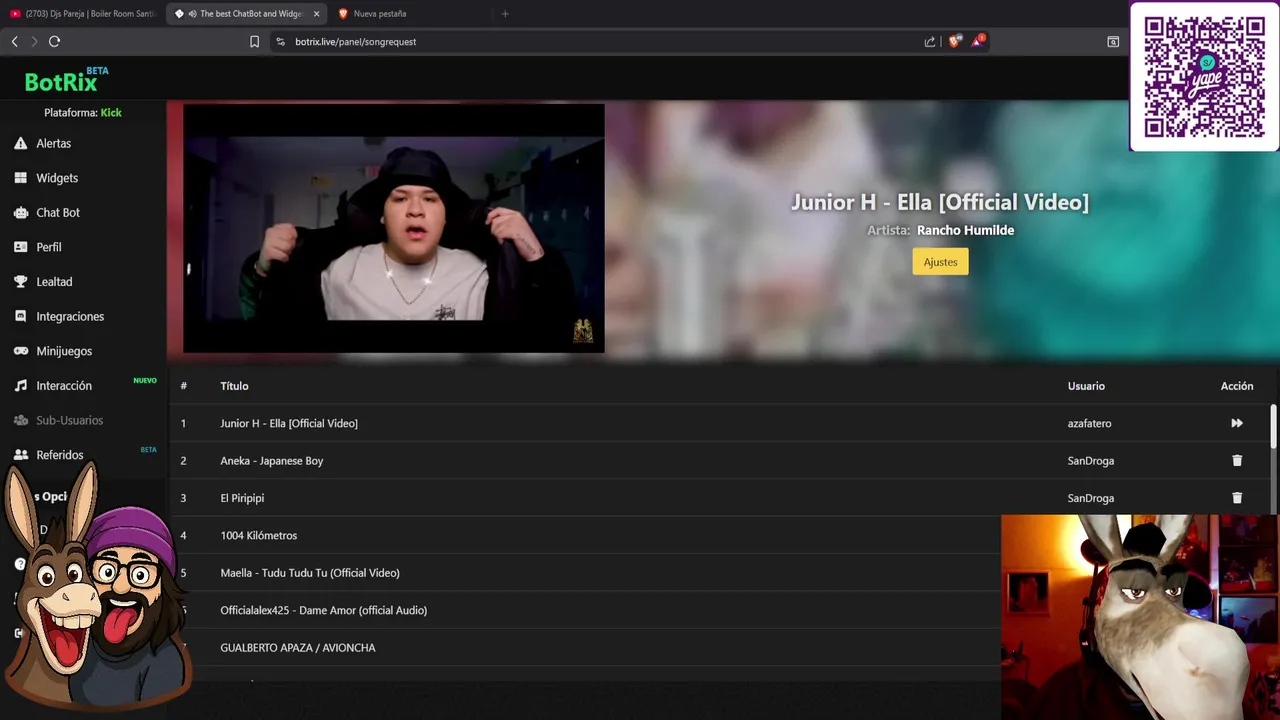The width and height of the screenshot is (1280, 720).
Task: Click the address bar URL field
Action: point(600,41)
